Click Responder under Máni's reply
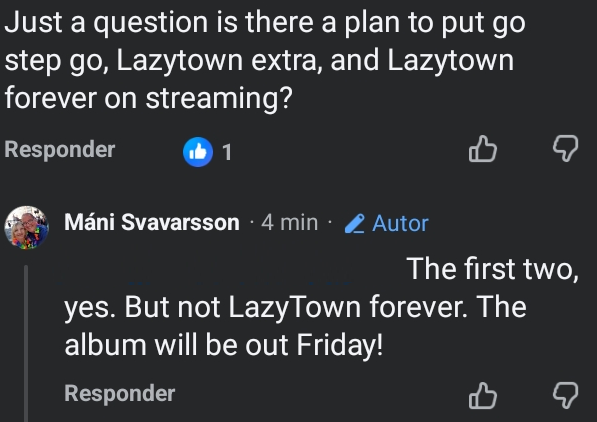The height and width of the screenshot is (422, 597). click(x=120, y=393)
